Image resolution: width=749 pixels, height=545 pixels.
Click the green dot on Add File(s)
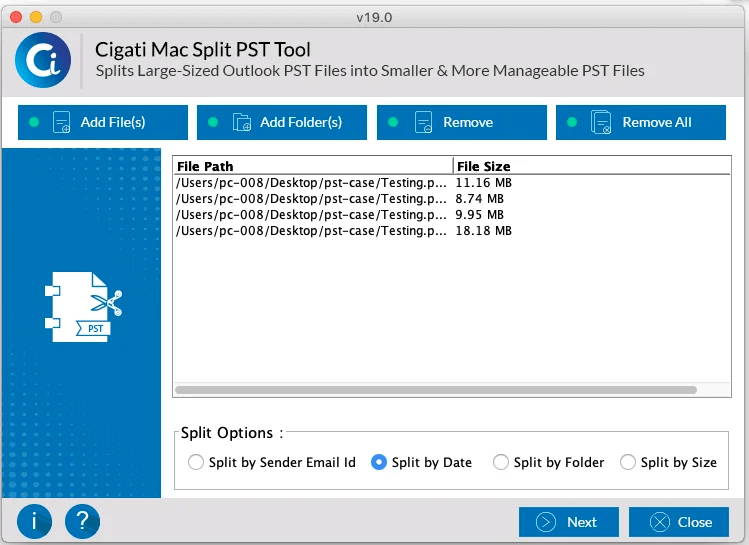pyautogui.click(x=34, y=122)
